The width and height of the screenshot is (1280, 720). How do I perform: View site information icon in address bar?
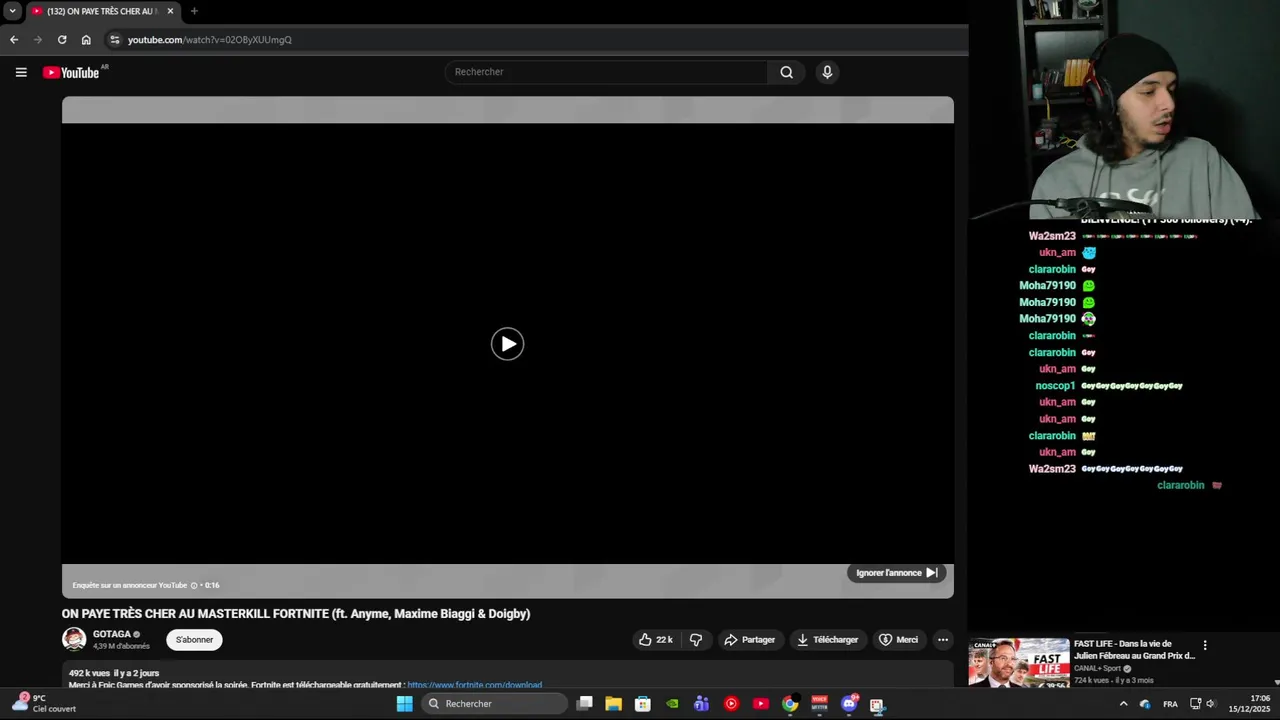[115, 40]
